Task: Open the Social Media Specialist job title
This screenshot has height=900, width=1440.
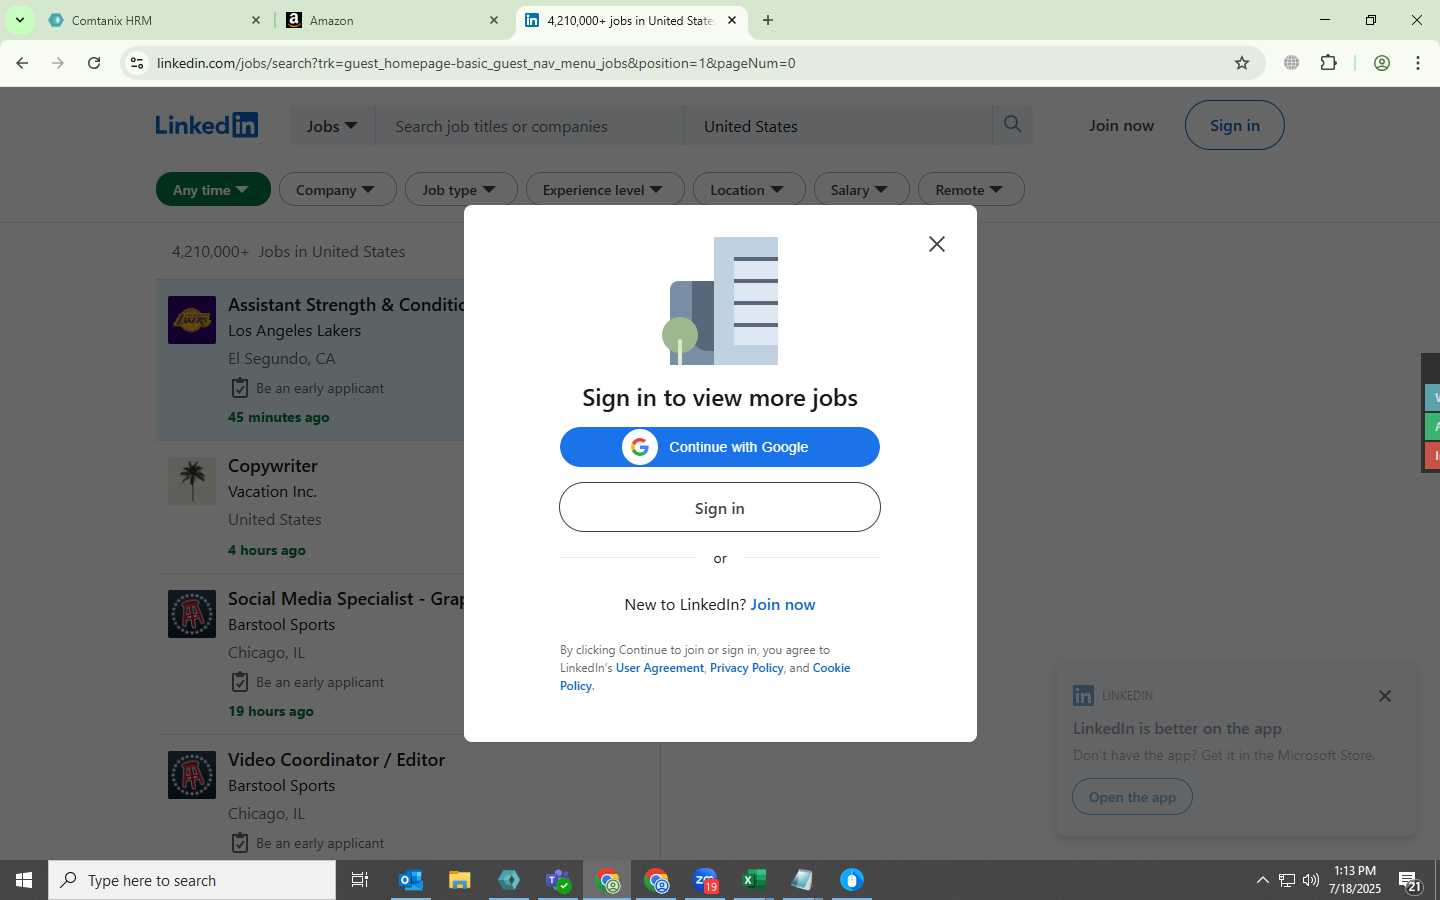Action: coord(346,598)
